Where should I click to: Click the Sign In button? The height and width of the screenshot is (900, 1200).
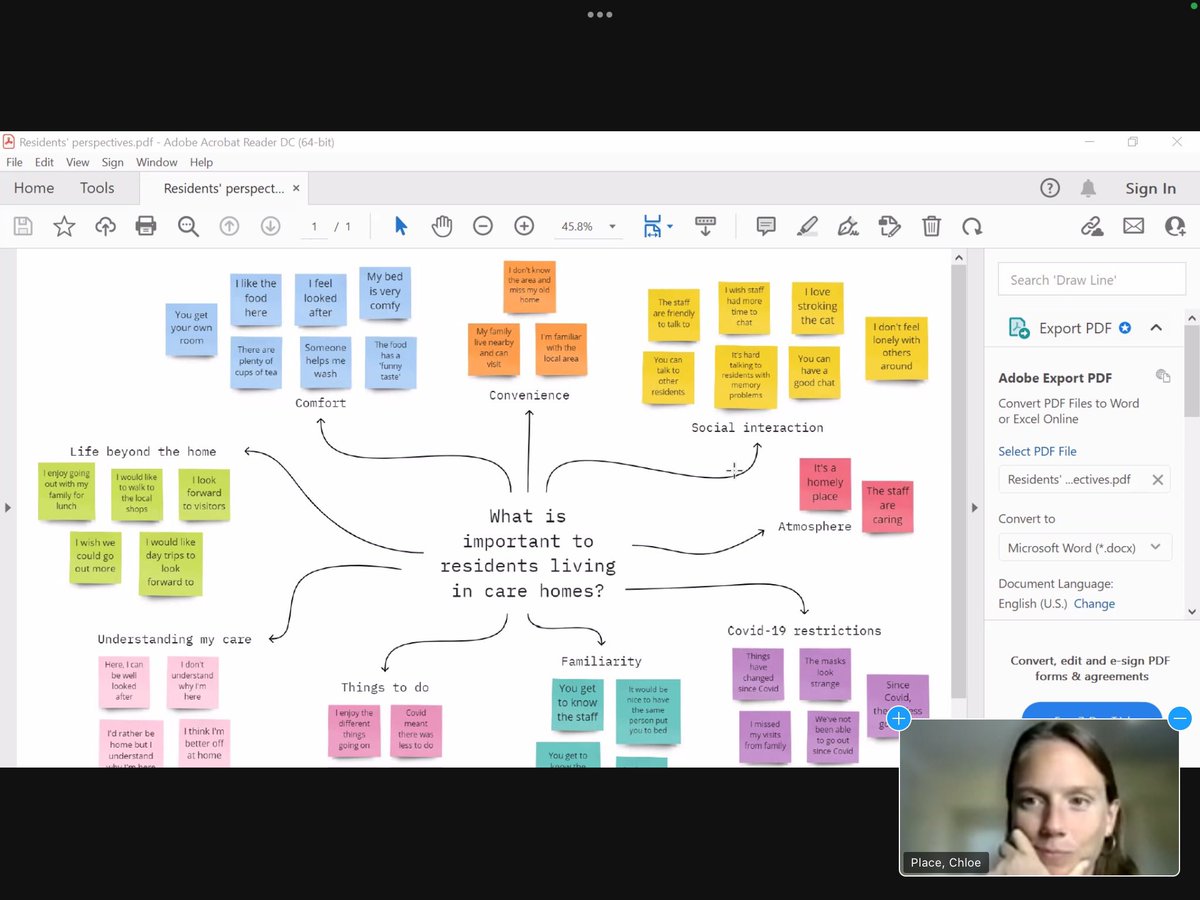pos(1151,188)
